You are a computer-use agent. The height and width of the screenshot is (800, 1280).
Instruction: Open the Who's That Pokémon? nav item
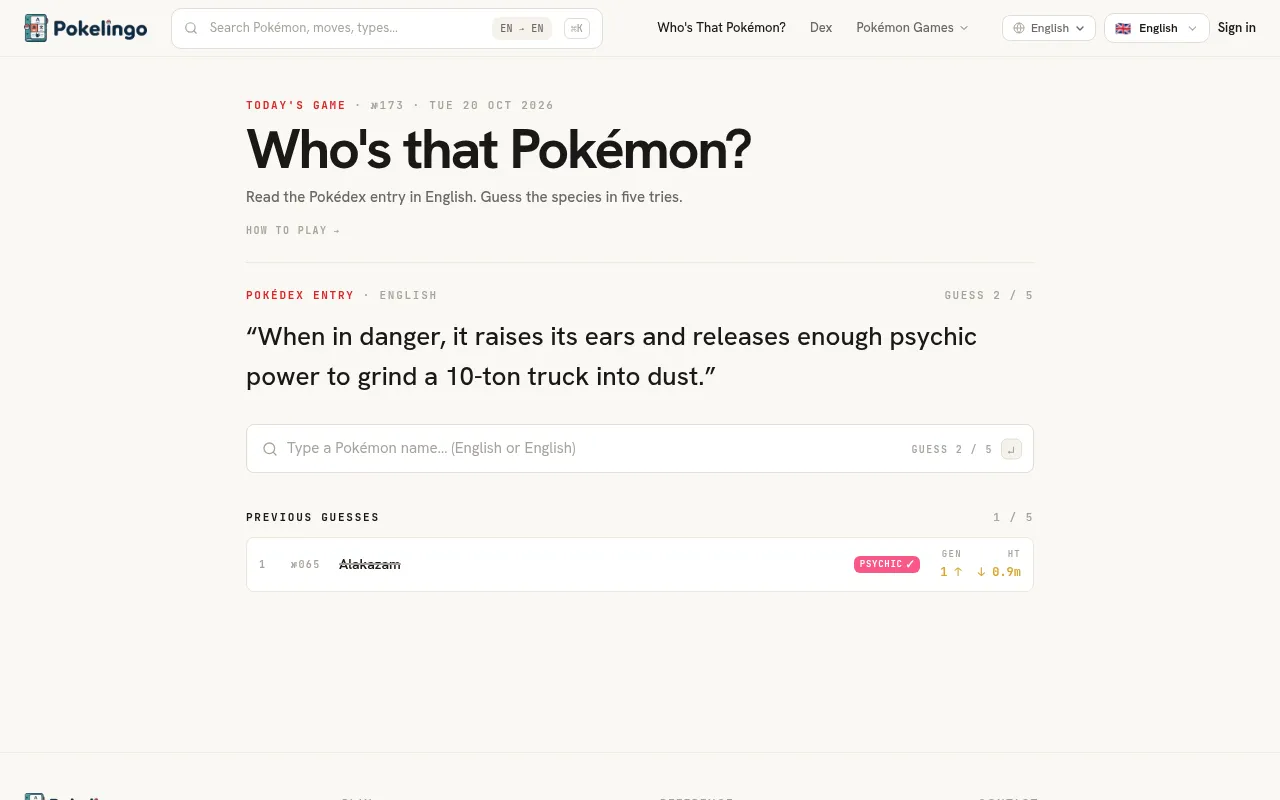click(721, 28)
